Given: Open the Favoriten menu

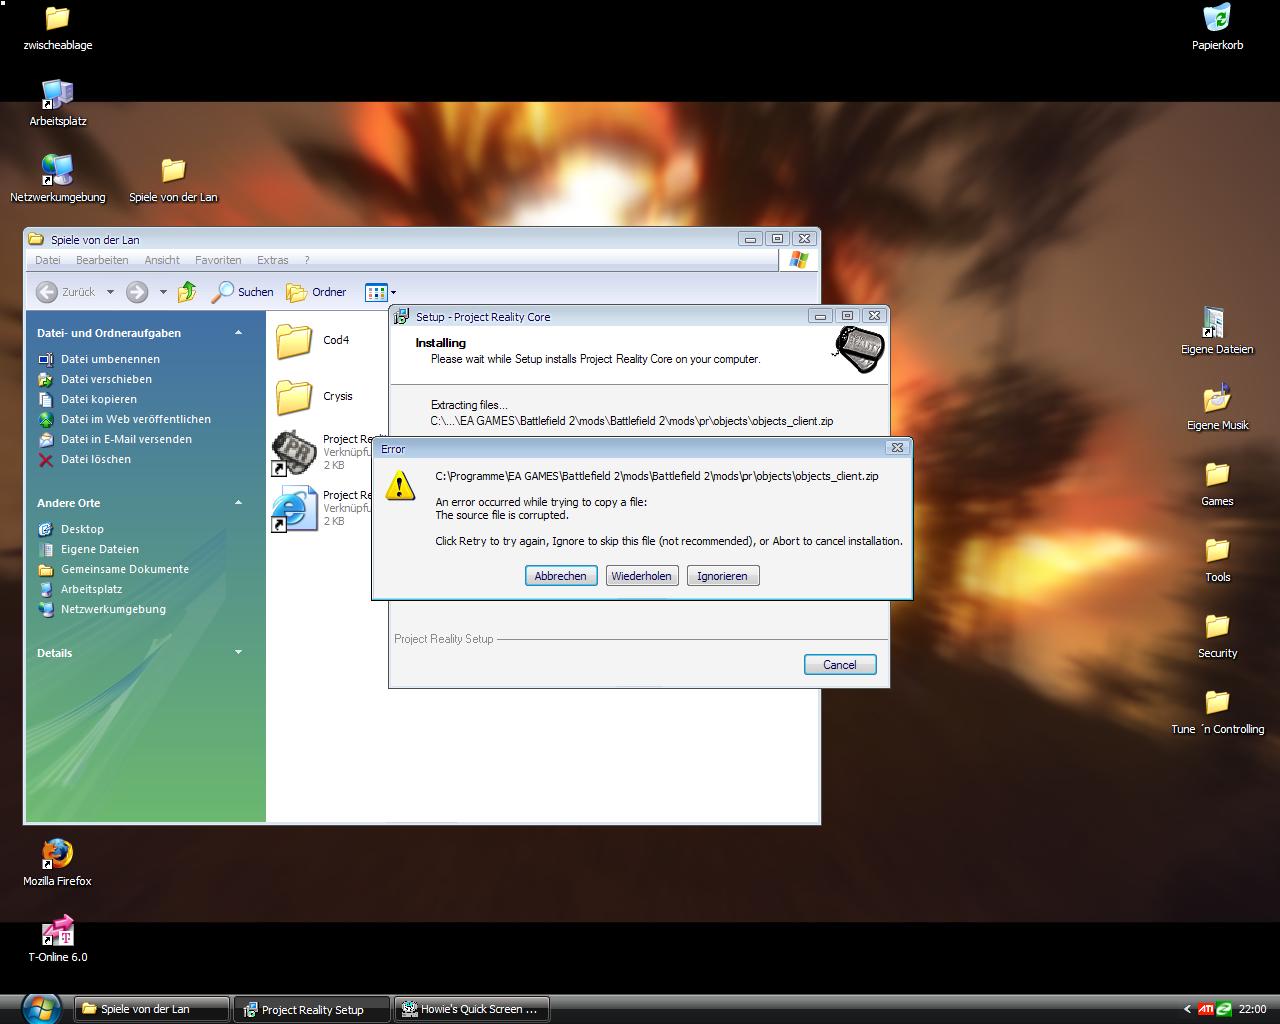Looking at the screenshot, I should pos(218,260).
